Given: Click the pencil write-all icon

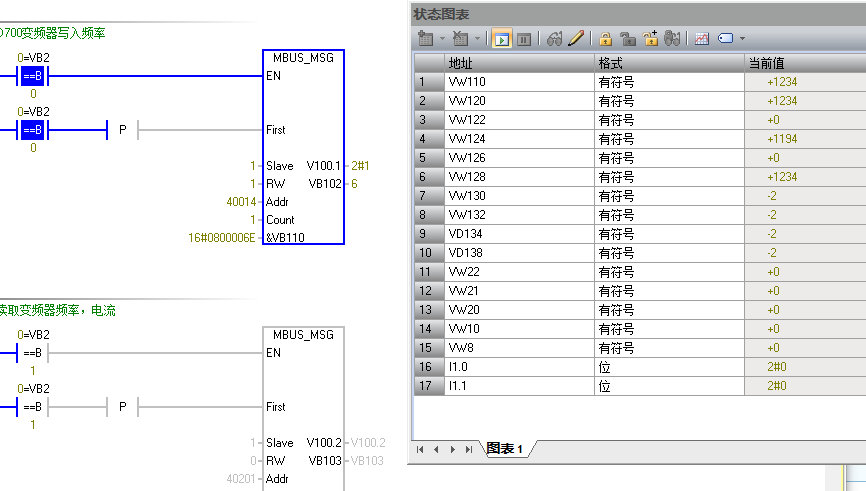Looking at the screenshot, I should 576,39.
